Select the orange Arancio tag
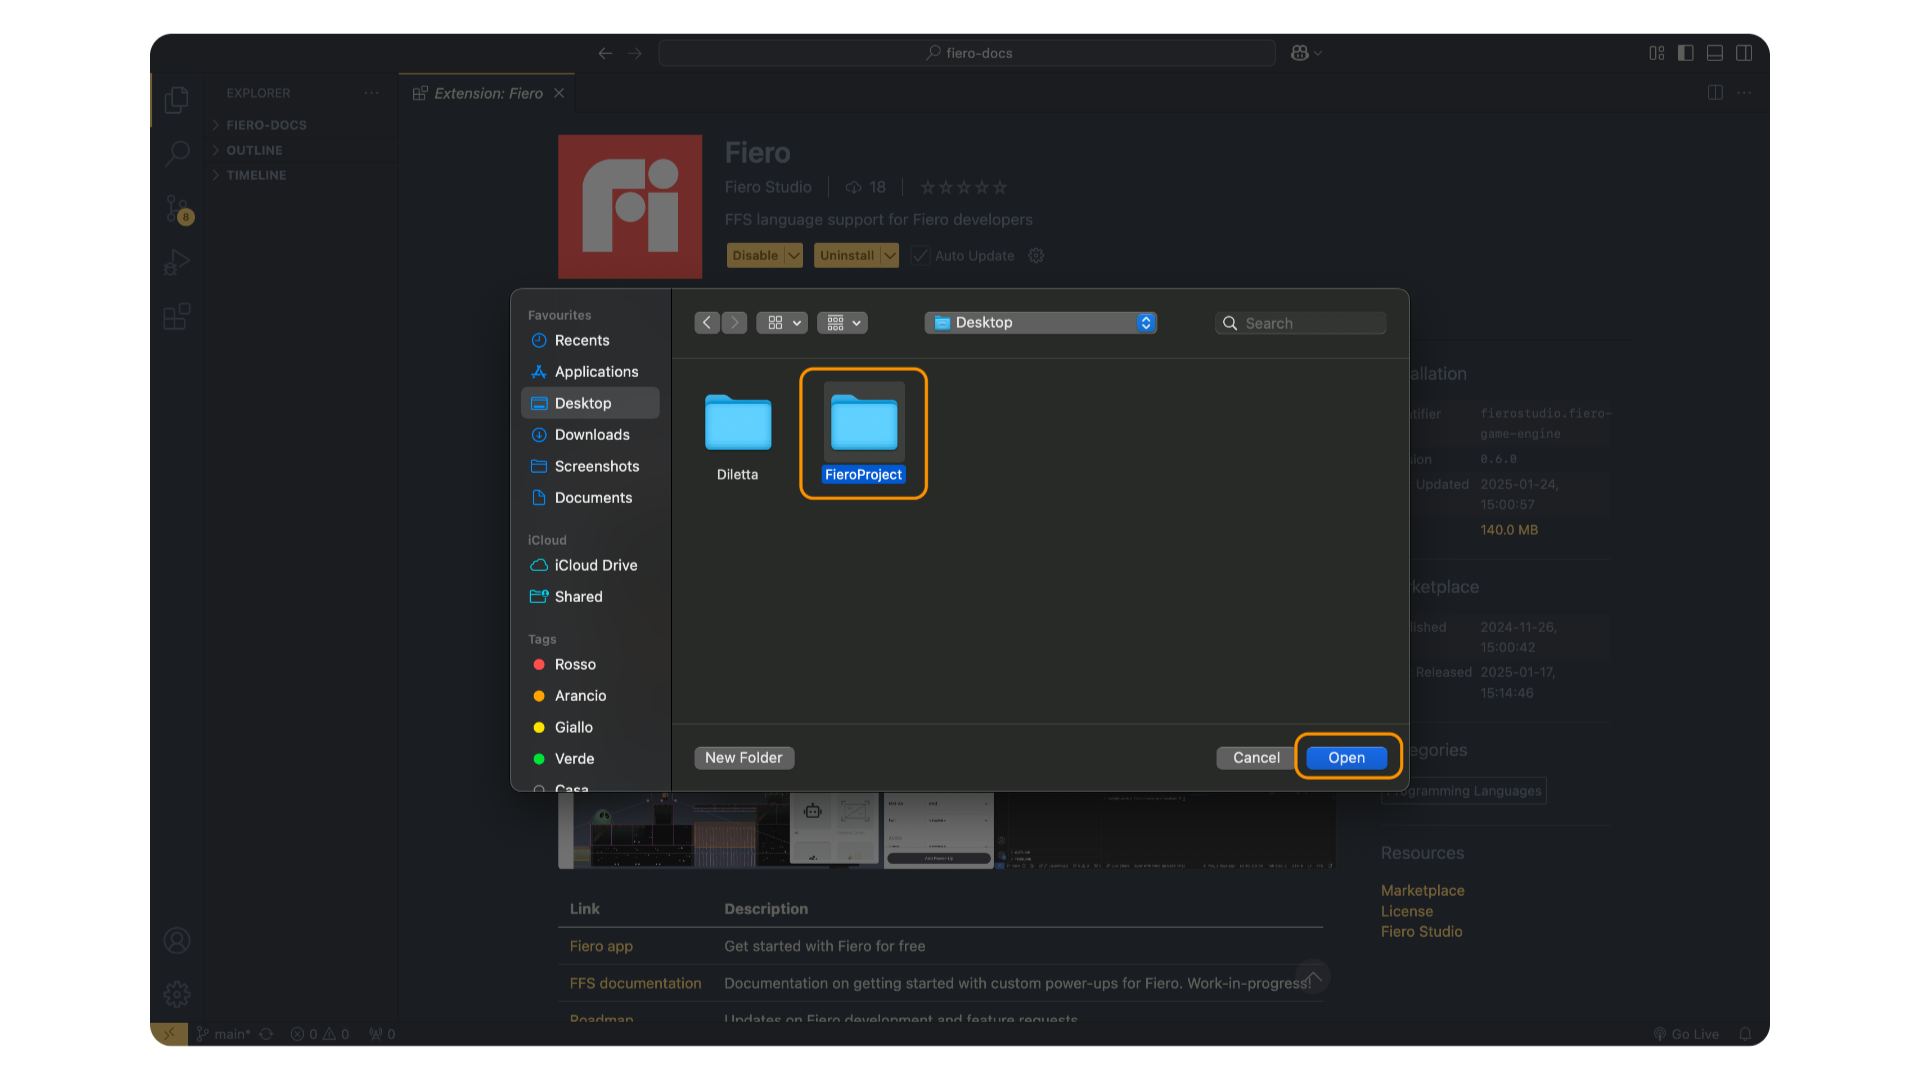The height and width of the screenshot is (1080, 1920). [x=590, y=696]
